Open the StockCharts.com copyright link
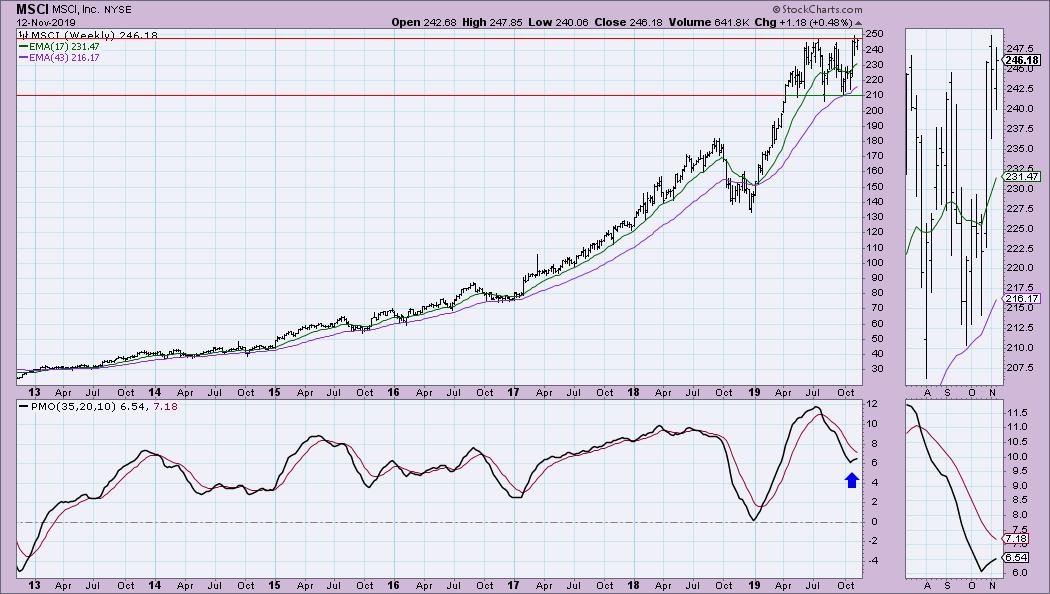The width and height of the screenshot is (1050, 594). [817, 9]
